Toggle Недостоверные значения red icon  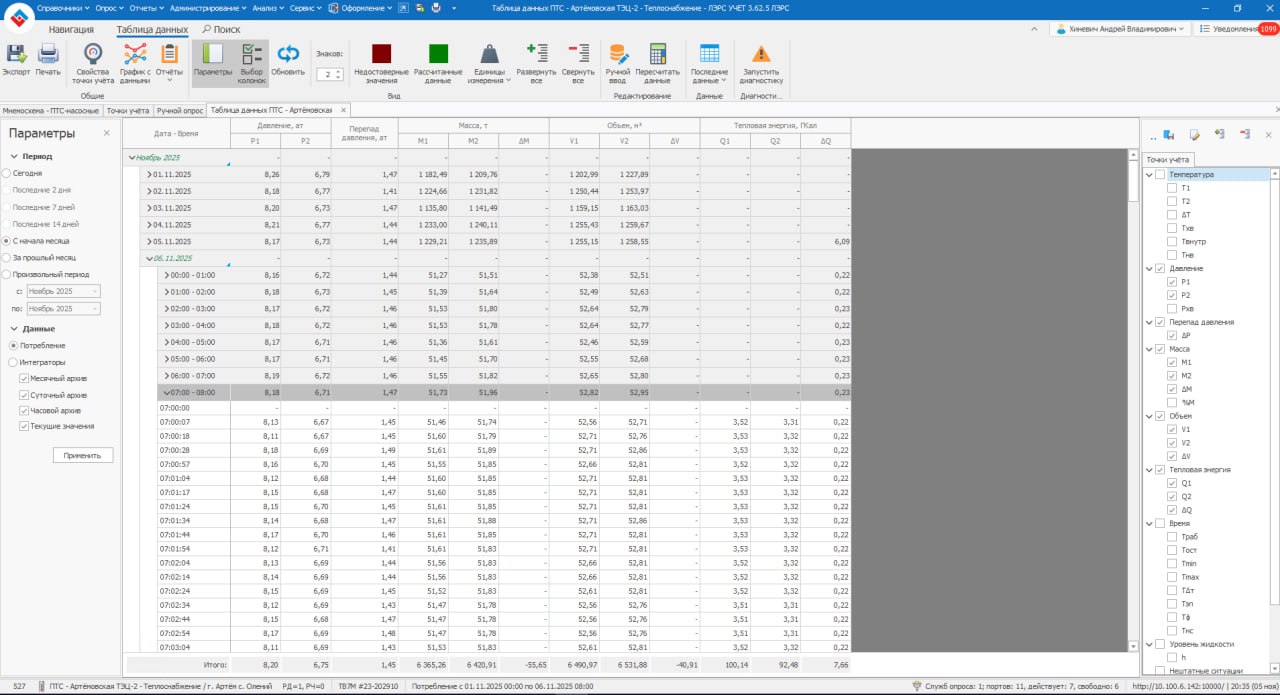(x=381, y=55)
